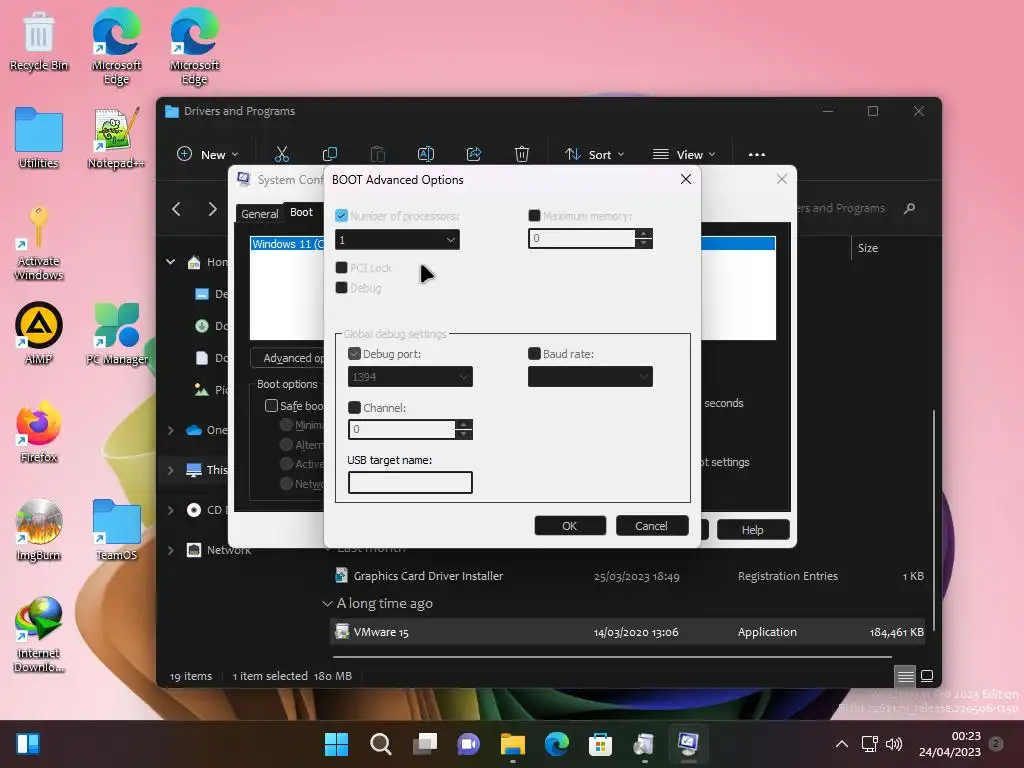The height and width of the screenshot is (768, 1024).
Task: Click Cancel in BOOT Advanced Options
Action: pyautogui.click(x=652, y=526)
